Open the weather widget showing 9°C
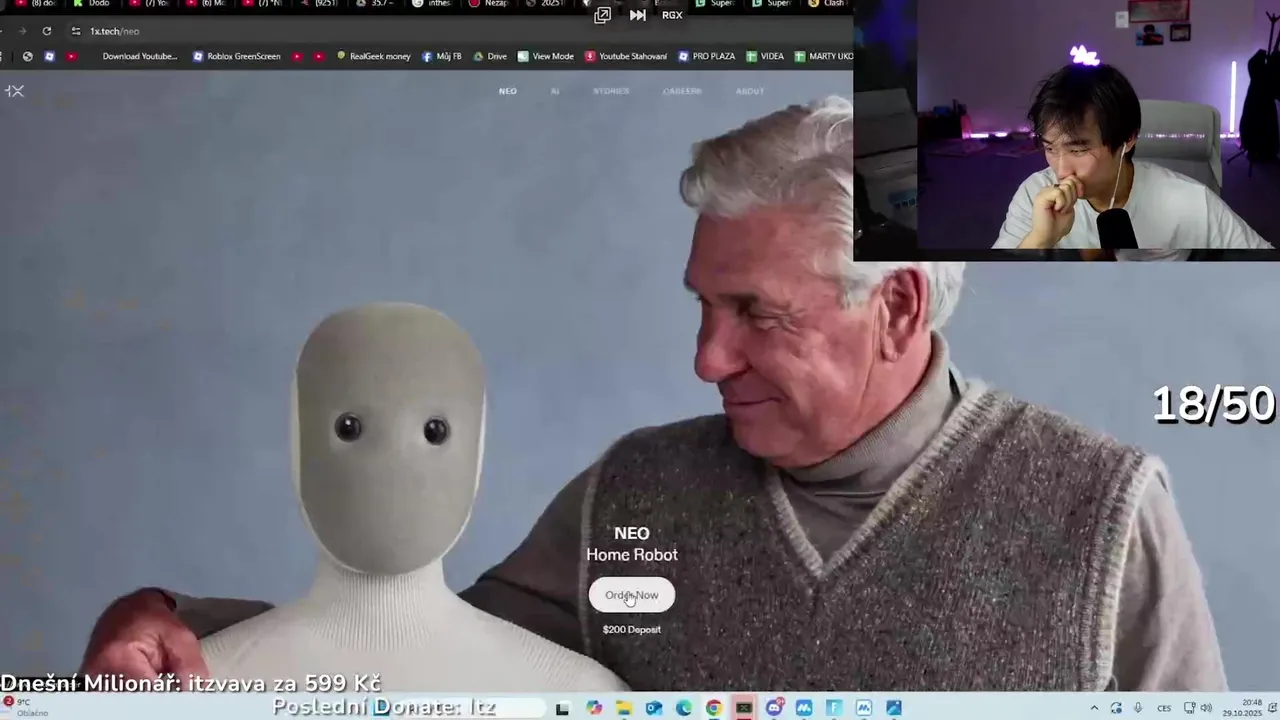Screen dimensions: 1280x720 (x=25, y=707)
